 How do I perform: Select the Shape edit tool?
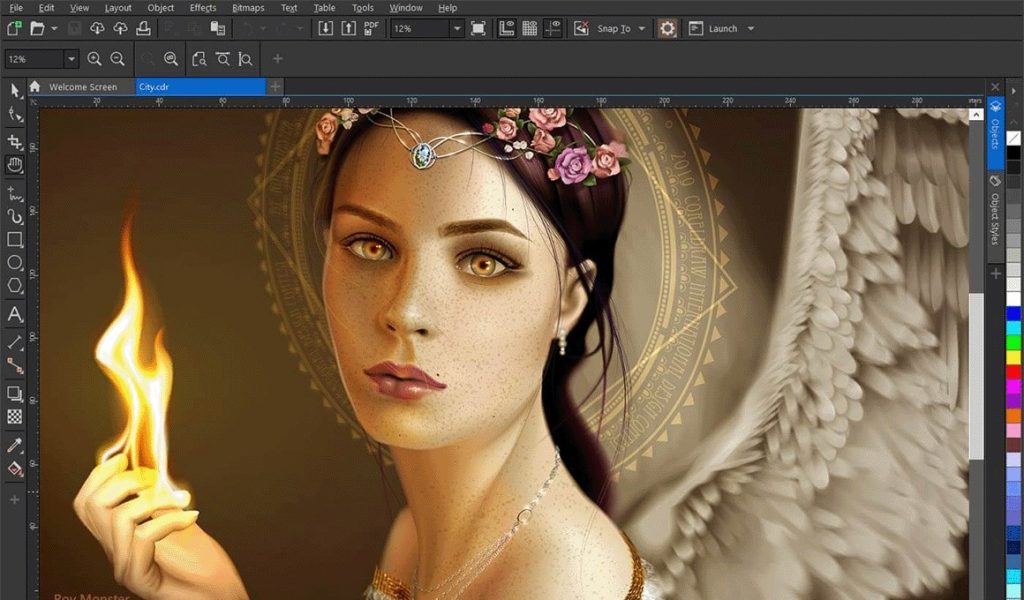coord(14,115)
